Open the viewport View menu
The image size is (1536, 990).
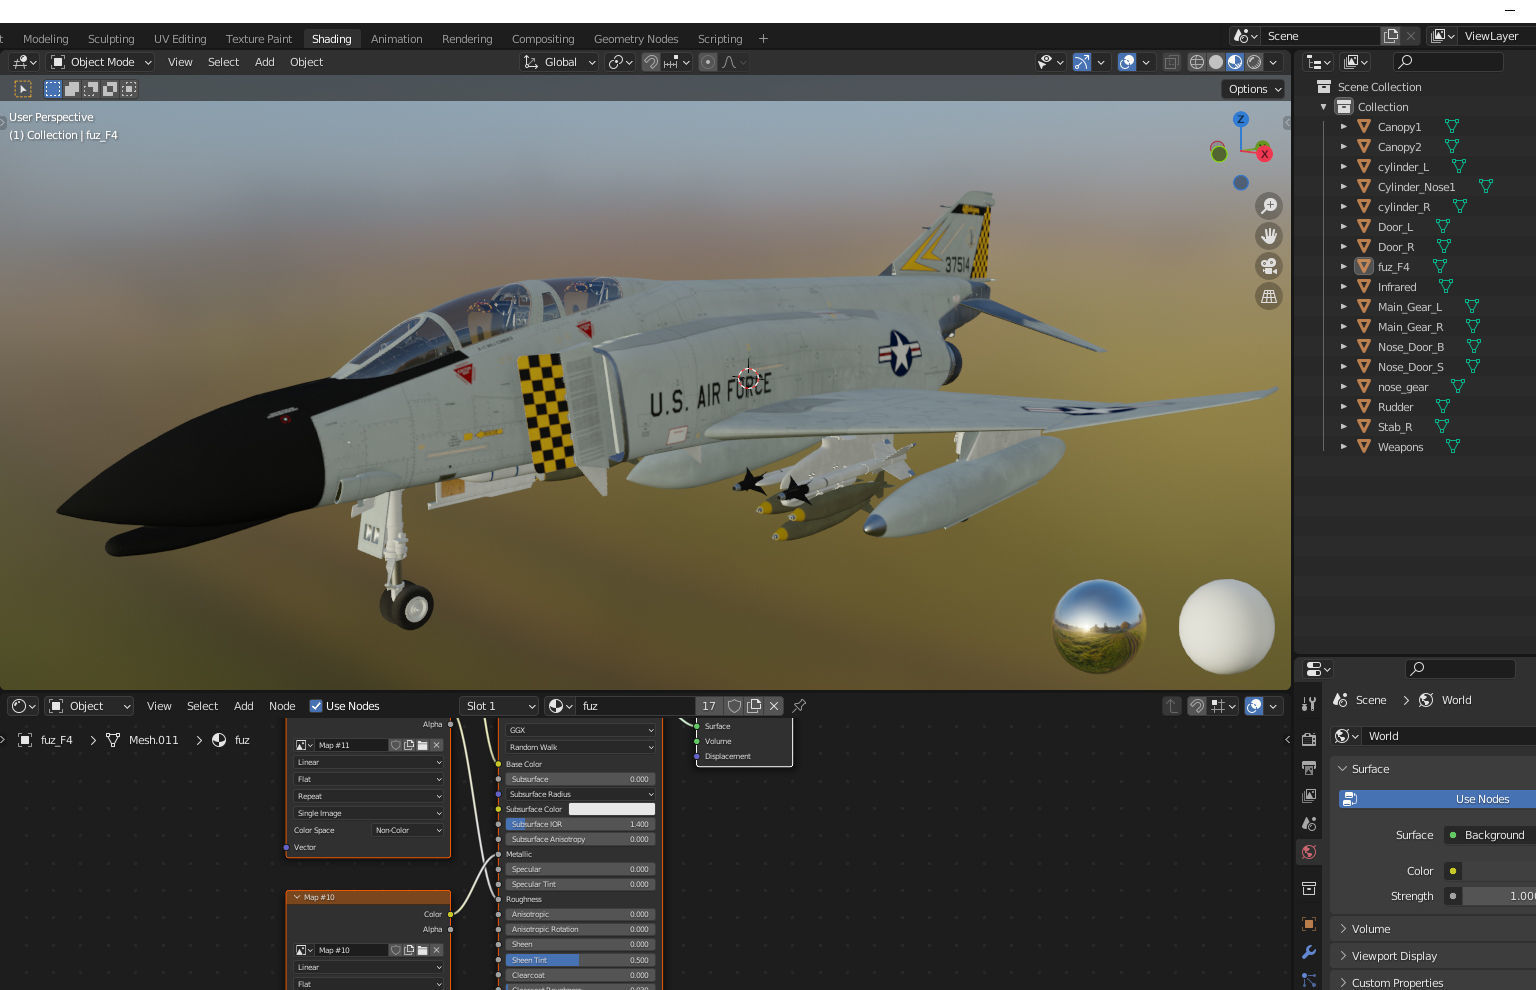tap(180, 62)
